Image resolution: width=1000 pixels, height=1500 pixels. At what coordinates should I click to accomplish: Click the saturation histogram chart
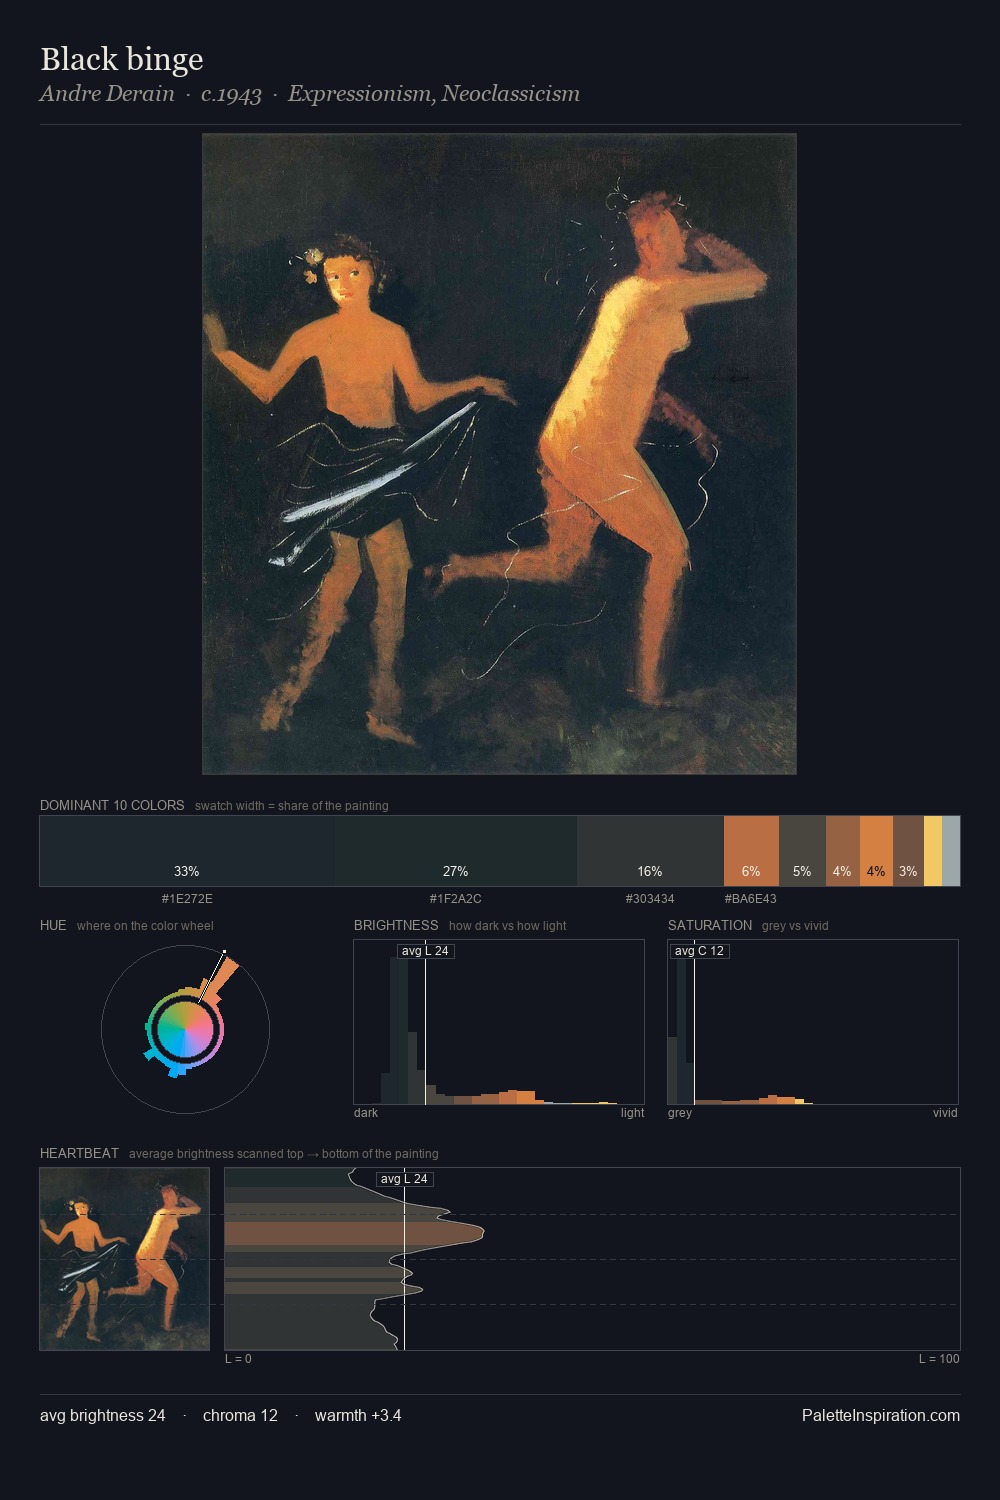click(813, 1022)
